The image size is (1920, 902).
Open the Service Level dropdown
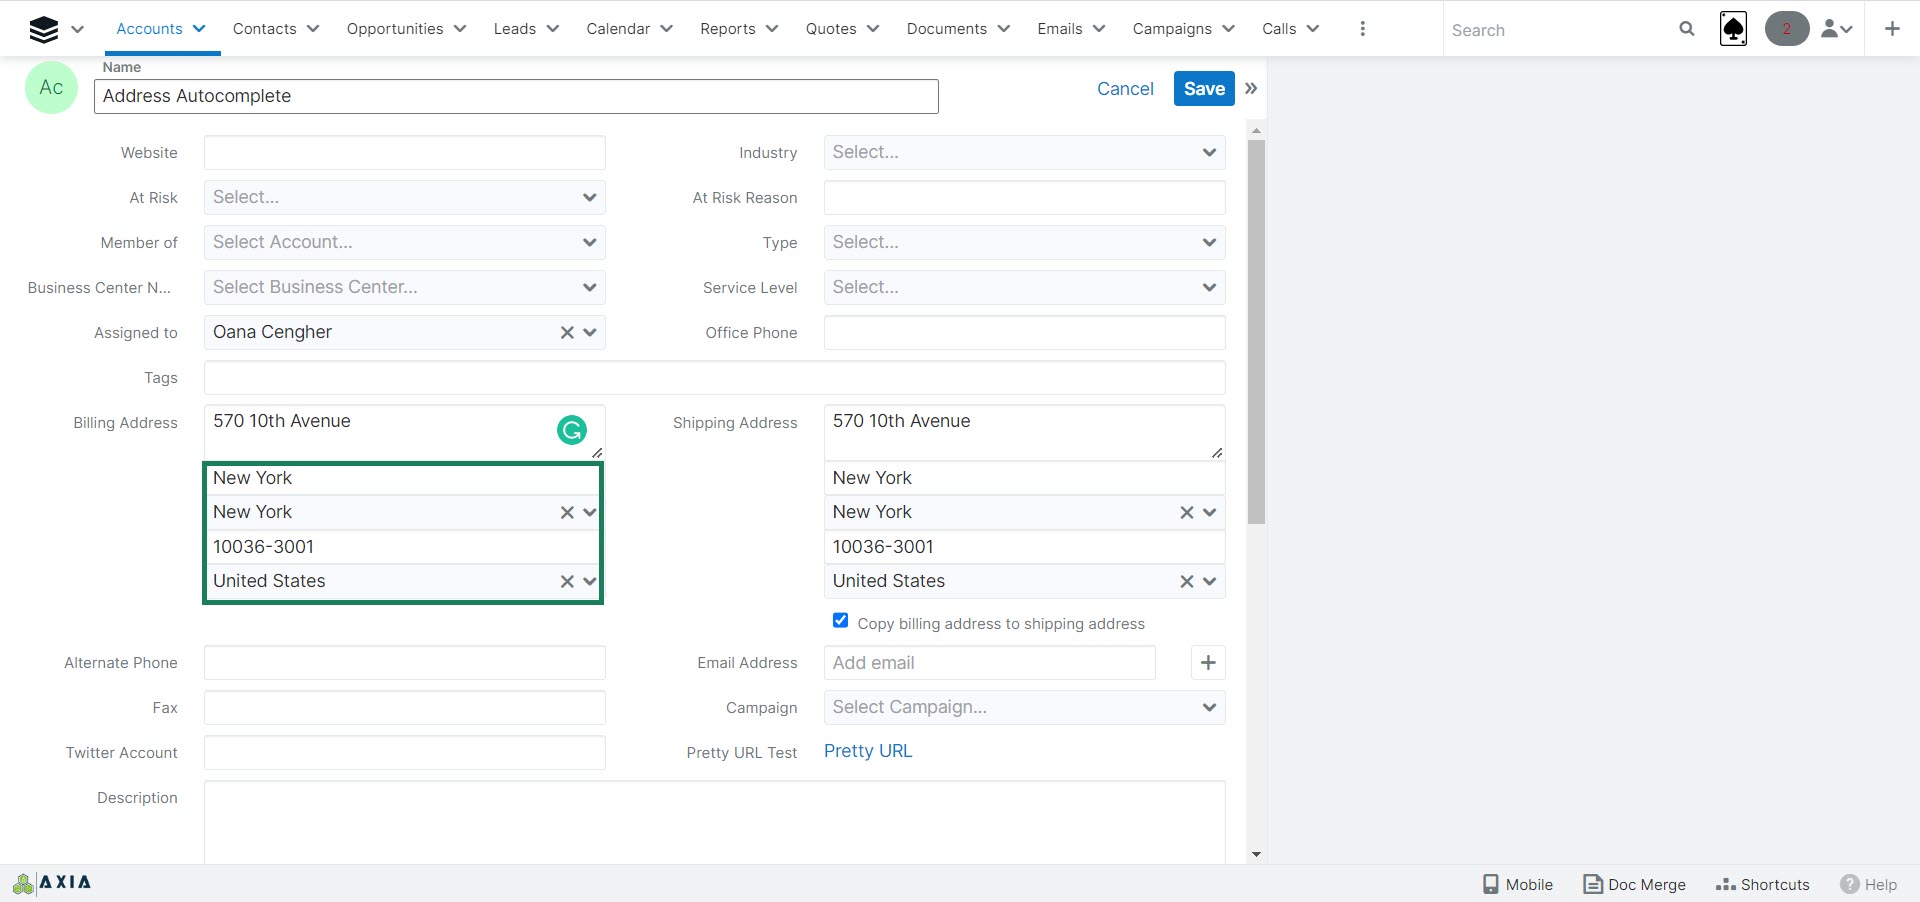[x=1024, y=288]
